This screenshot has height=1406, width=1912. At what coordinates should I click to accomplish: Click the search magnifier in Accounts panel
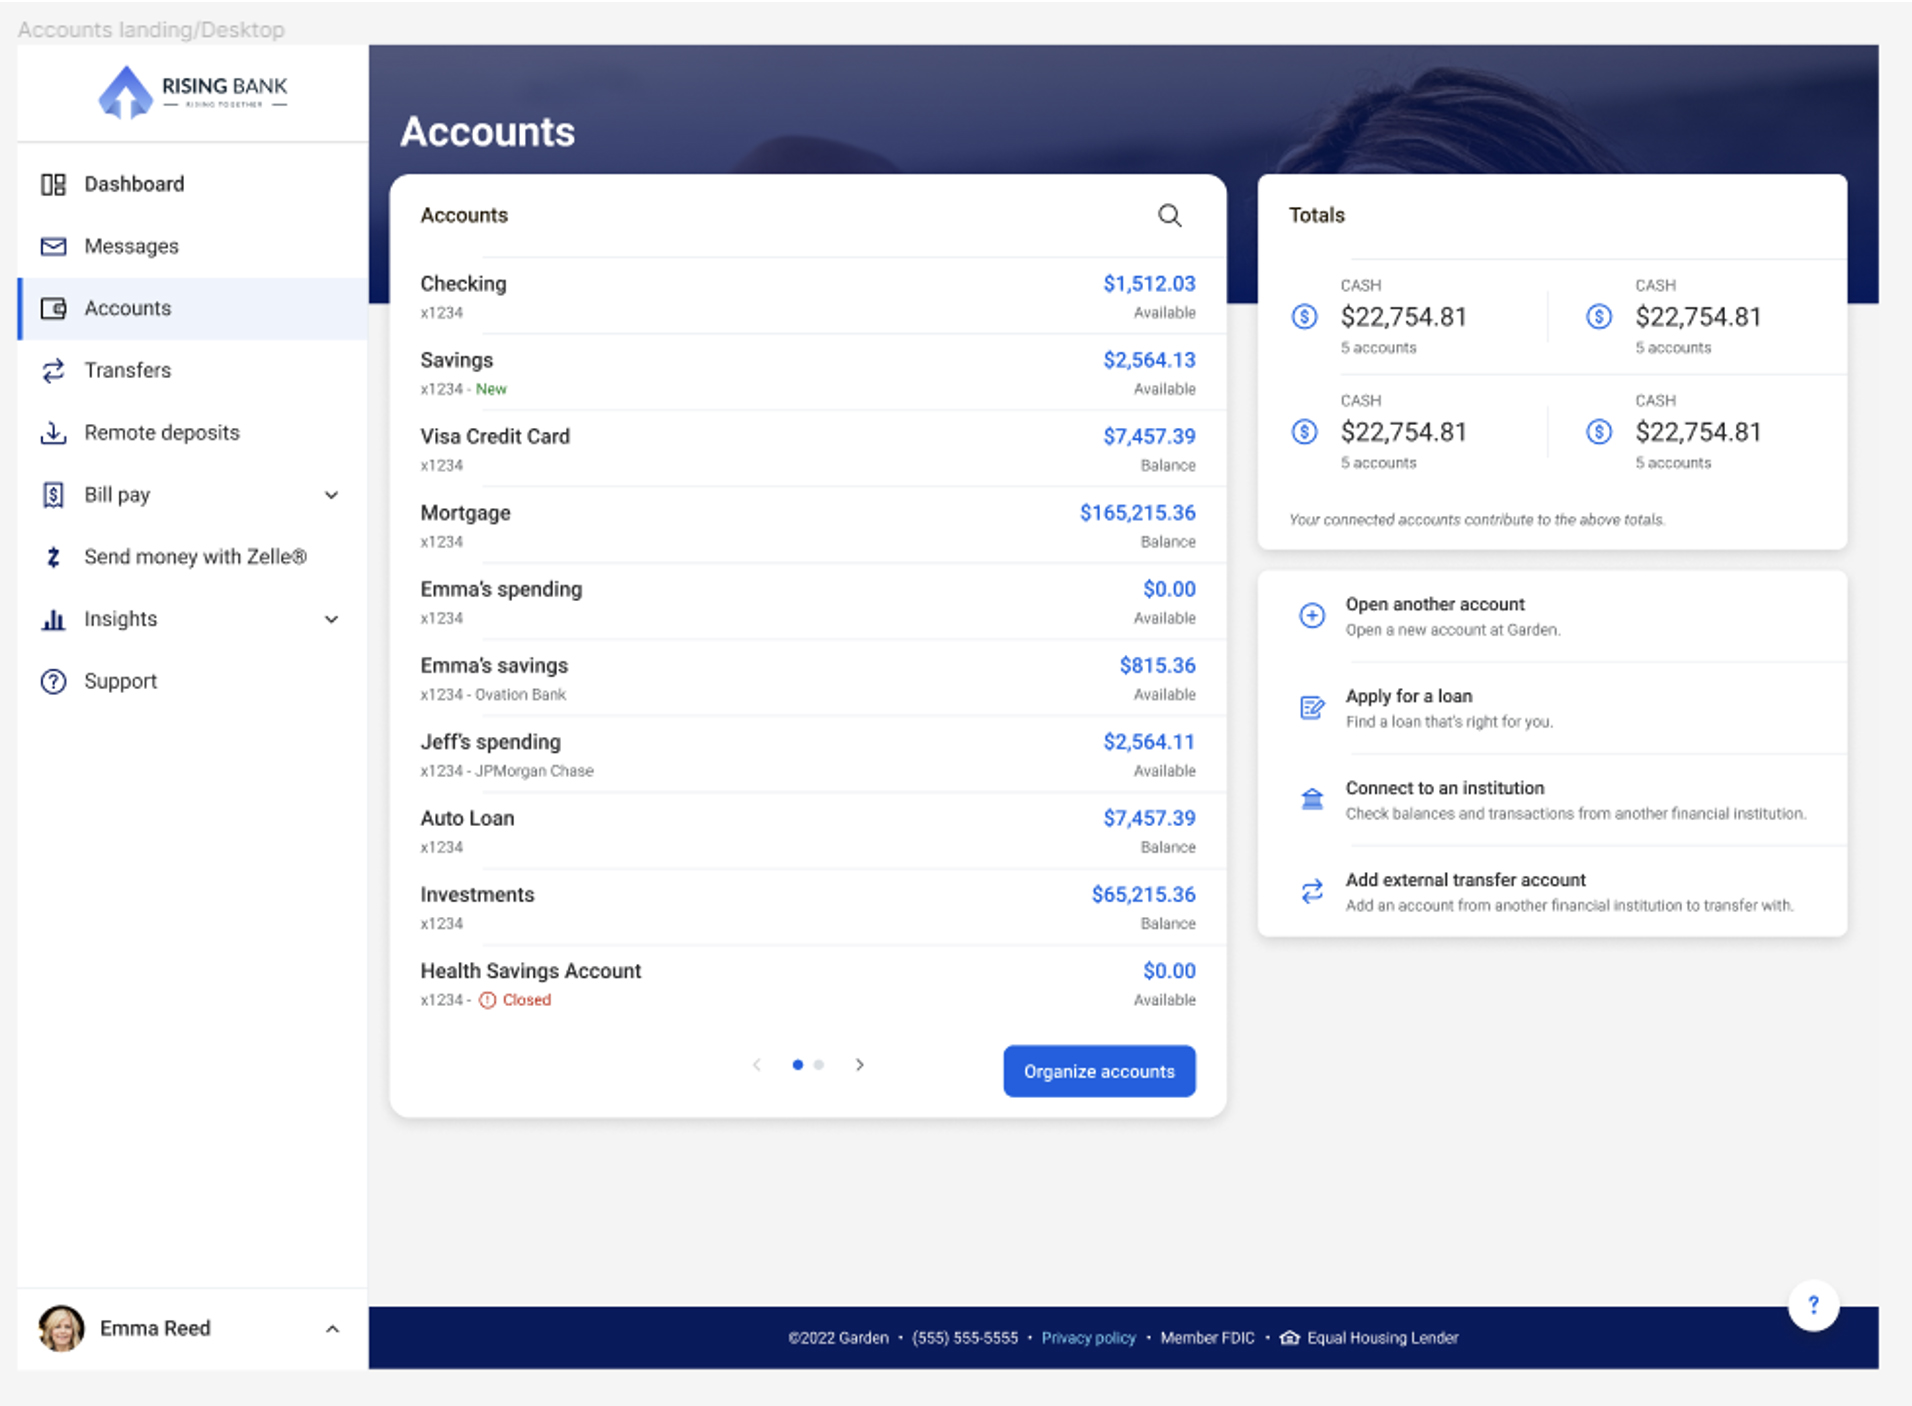(x=1169, y=216)
